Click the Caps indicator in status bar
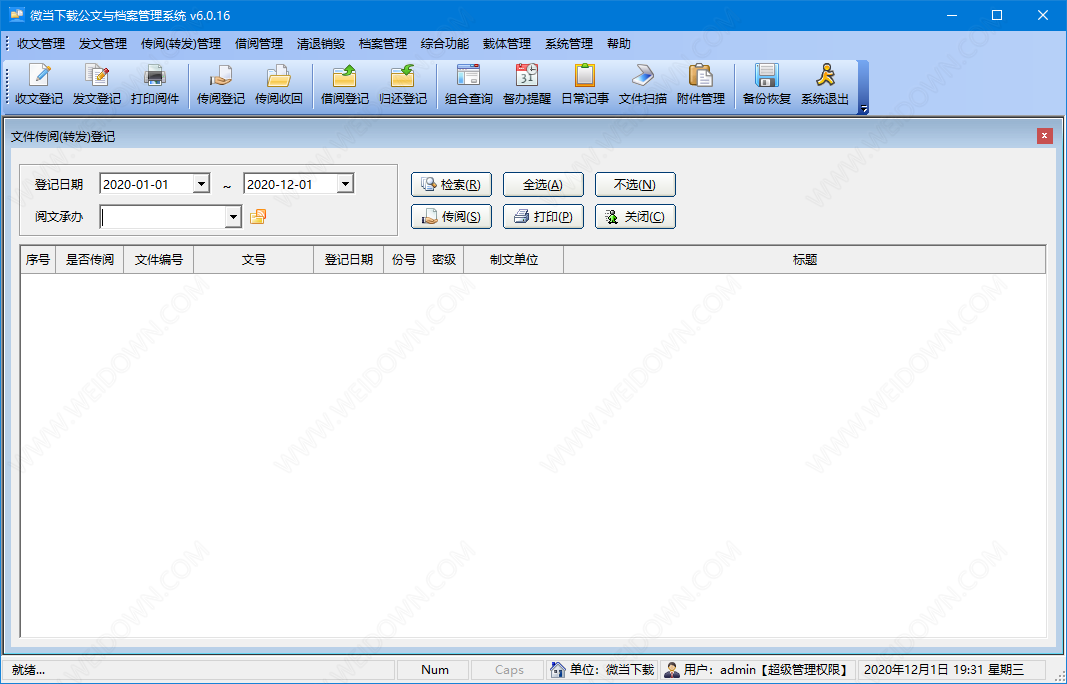The width and height of the screenshot is (1067, 684). tap(509, 670)
